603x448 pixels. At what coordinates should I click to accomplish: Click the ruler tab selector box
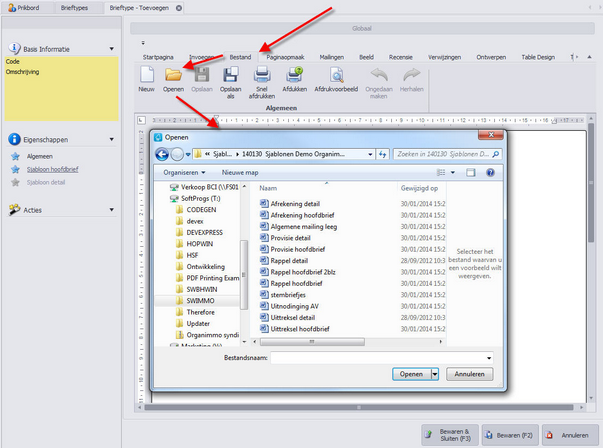point(142,120)
